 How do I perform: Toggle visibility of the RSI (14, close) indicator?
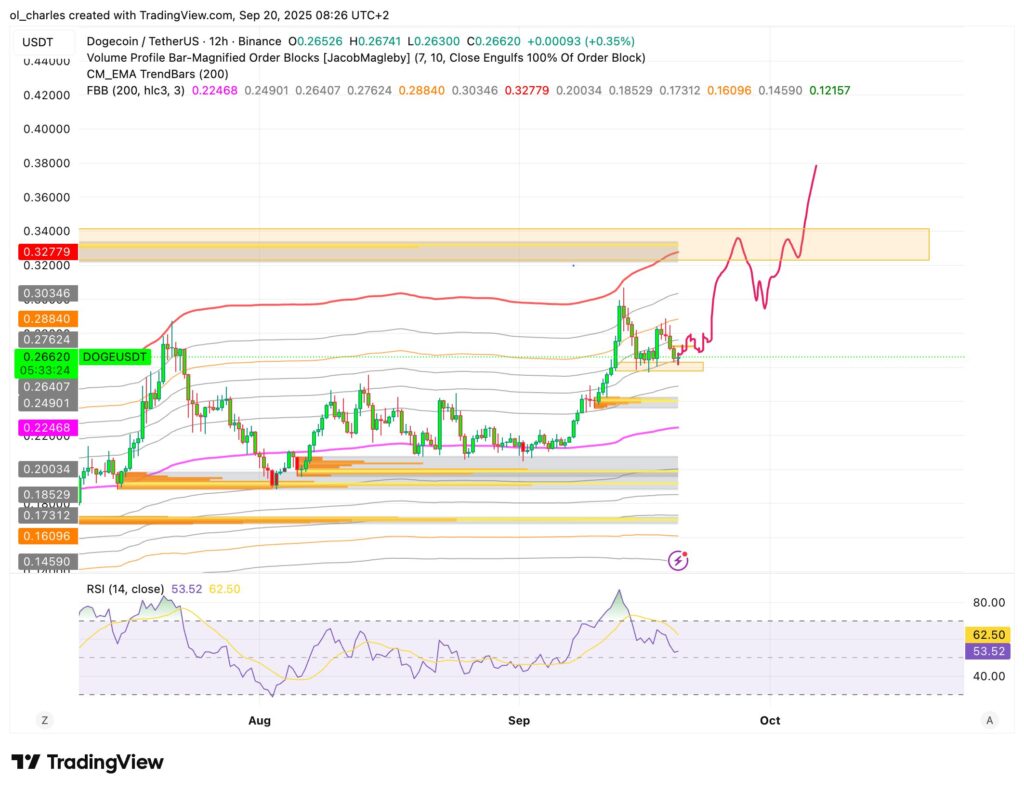point(128,589)
